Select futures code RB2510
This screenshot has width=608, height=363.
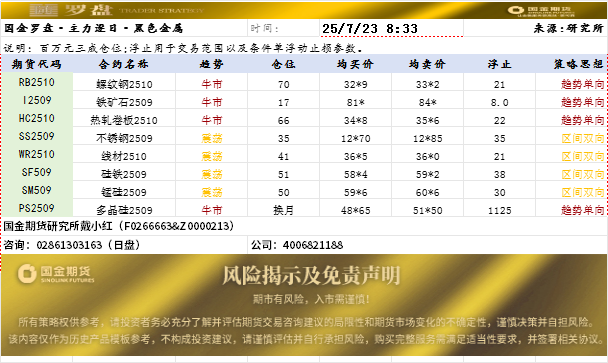[36, 82]
